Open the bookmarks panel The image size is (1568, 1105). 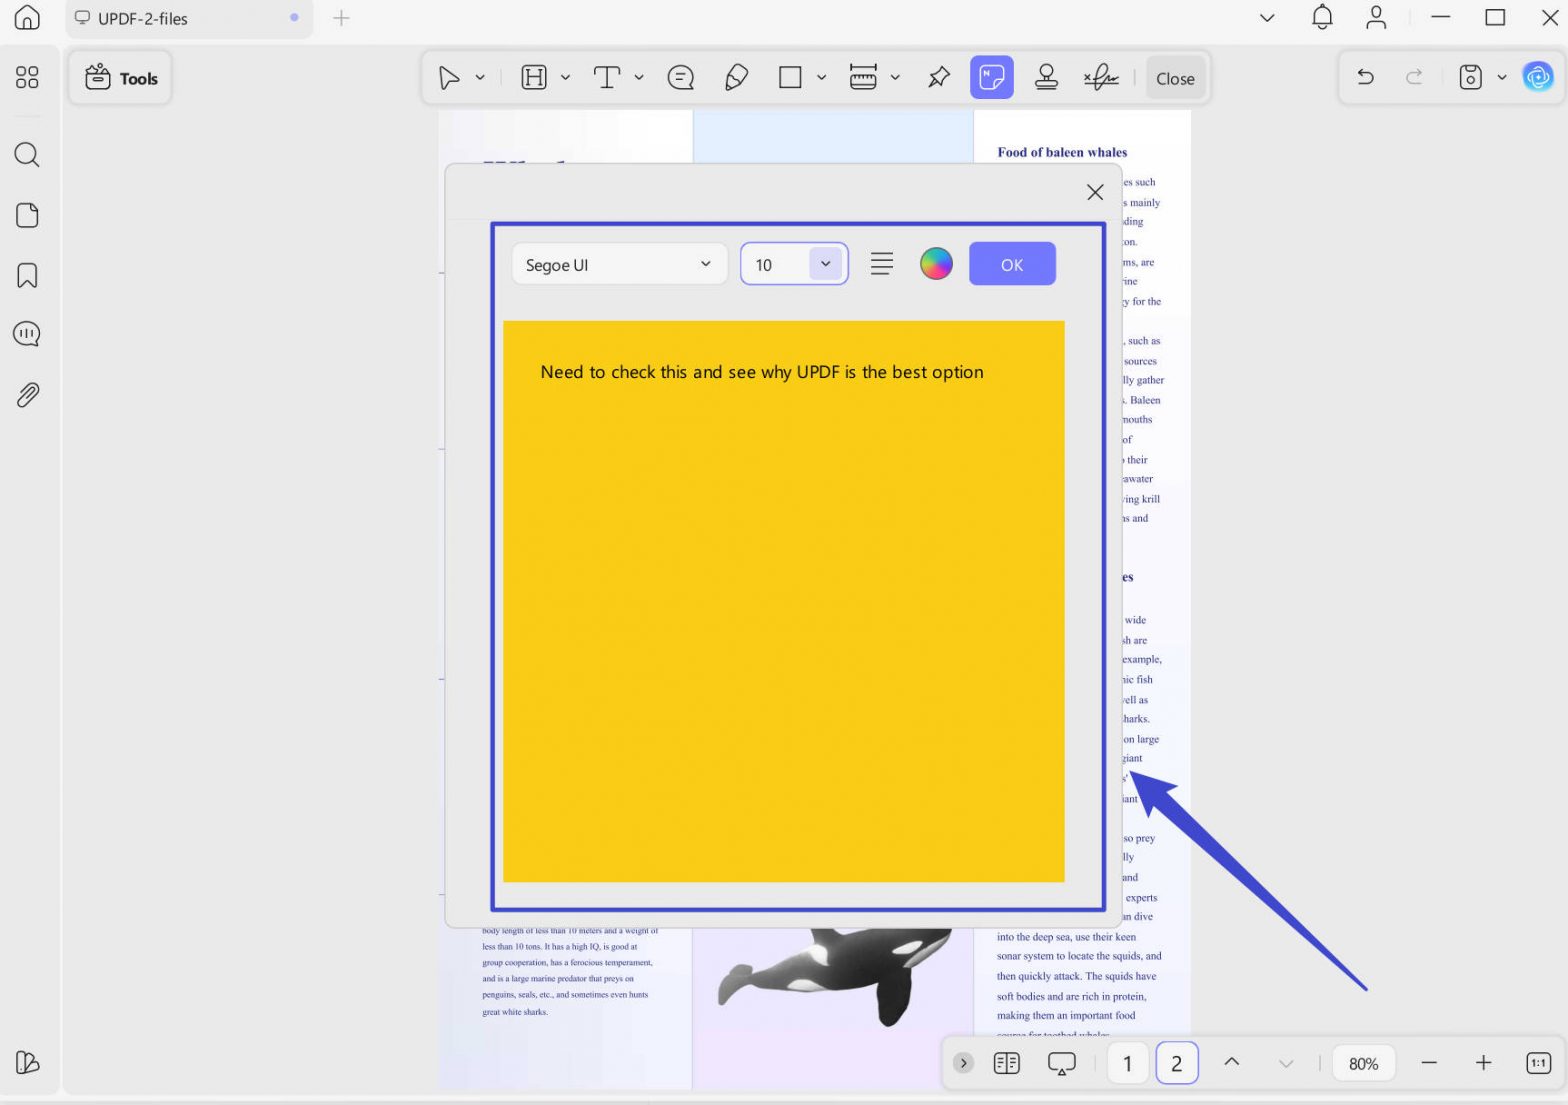pos(27,275)
